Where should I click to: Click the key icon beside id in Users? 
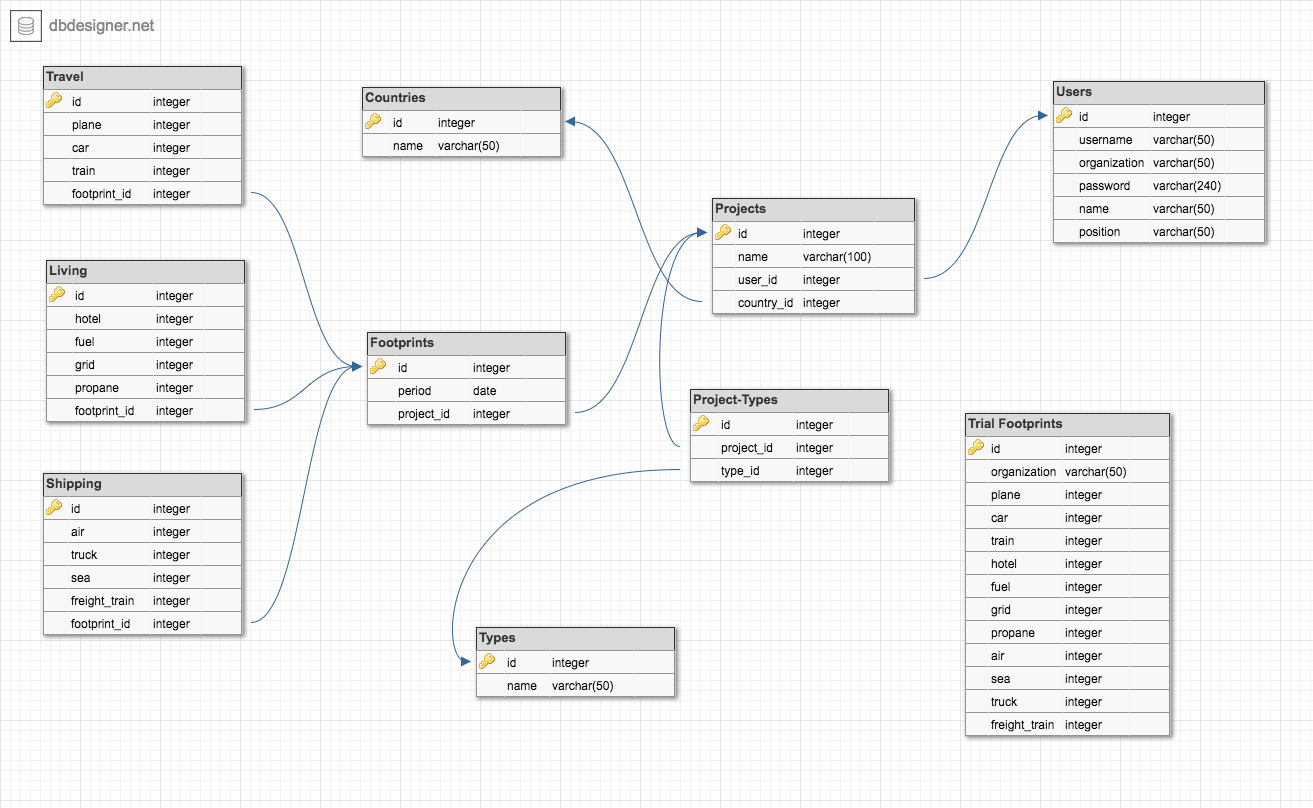click(x=1065, y=116)
